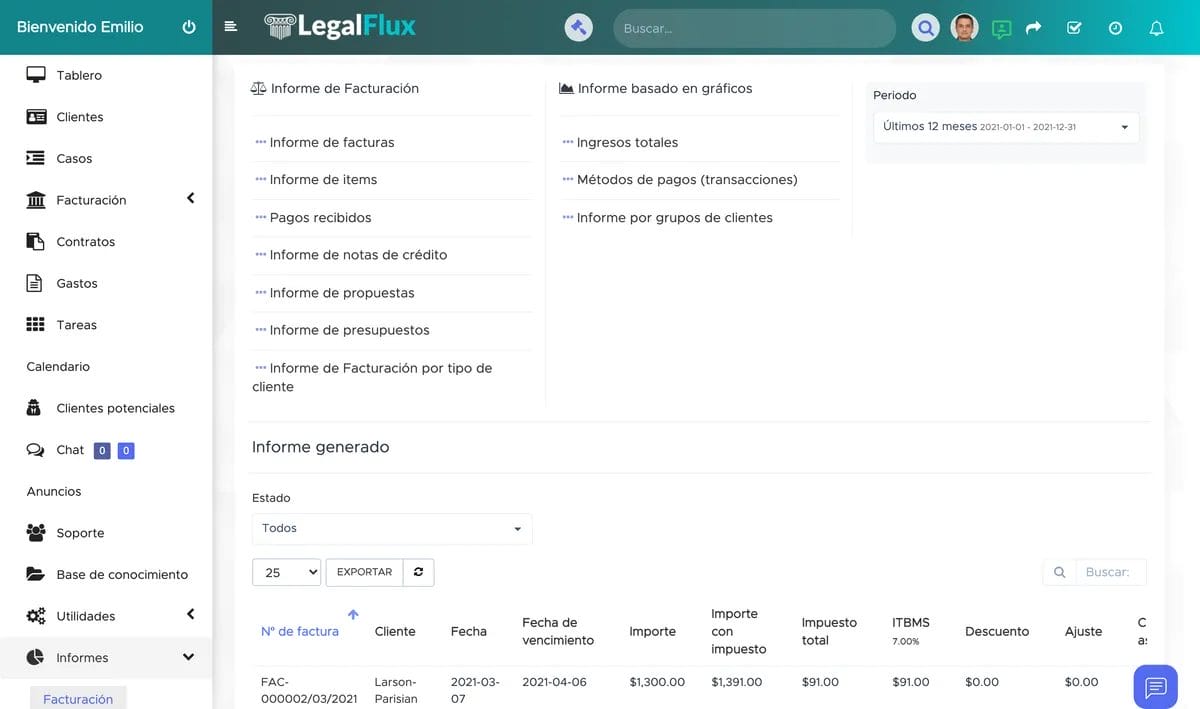Click the blue search magnifier icon
This screenshot has height=709, width=1200.
pos(925,28)
